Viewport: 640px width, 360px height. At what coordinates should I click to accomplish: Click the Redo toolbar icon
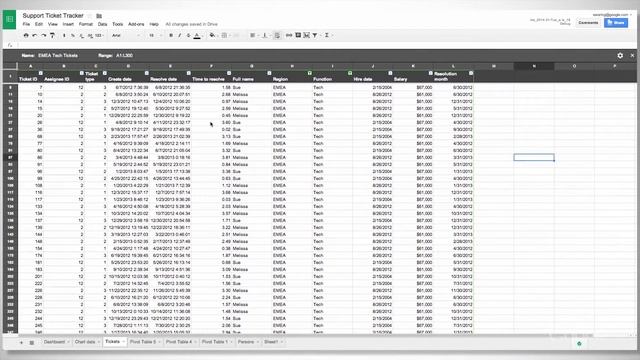(43, 36)
